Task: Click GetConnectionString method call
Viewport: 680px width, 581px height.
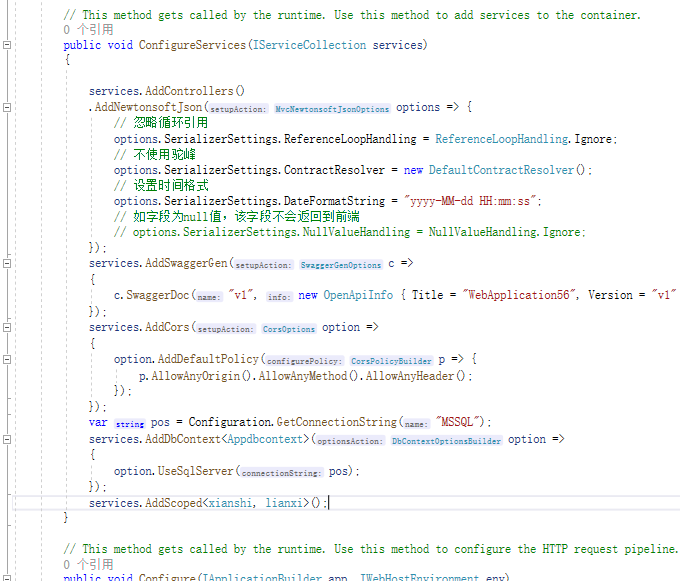Action: tap(337, 422)
